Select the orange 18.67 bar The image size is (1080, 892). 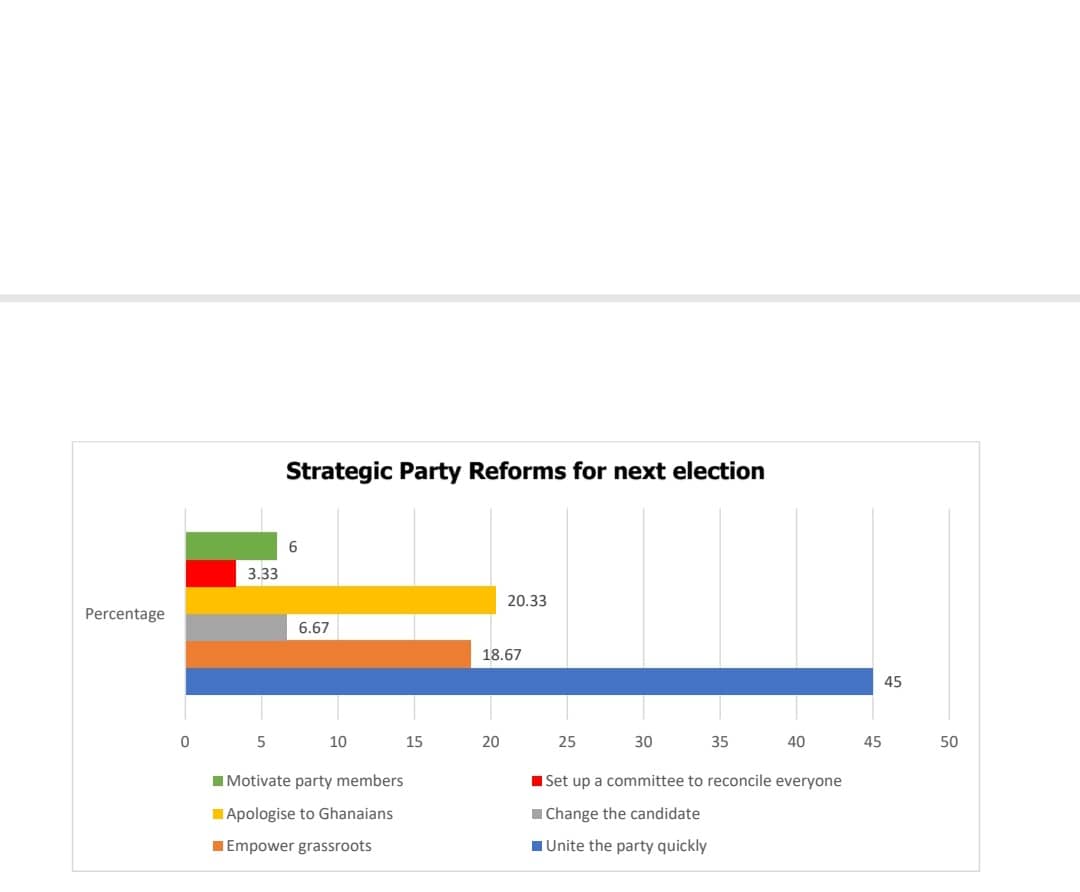pos(329,654)
